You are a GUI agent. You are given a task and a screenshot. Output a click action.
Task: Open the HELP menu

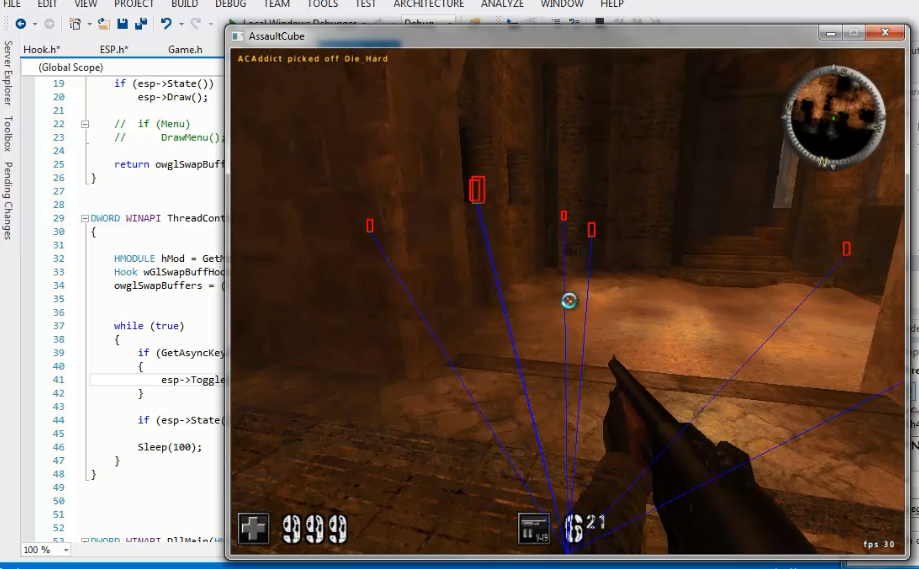pos(612,4)
